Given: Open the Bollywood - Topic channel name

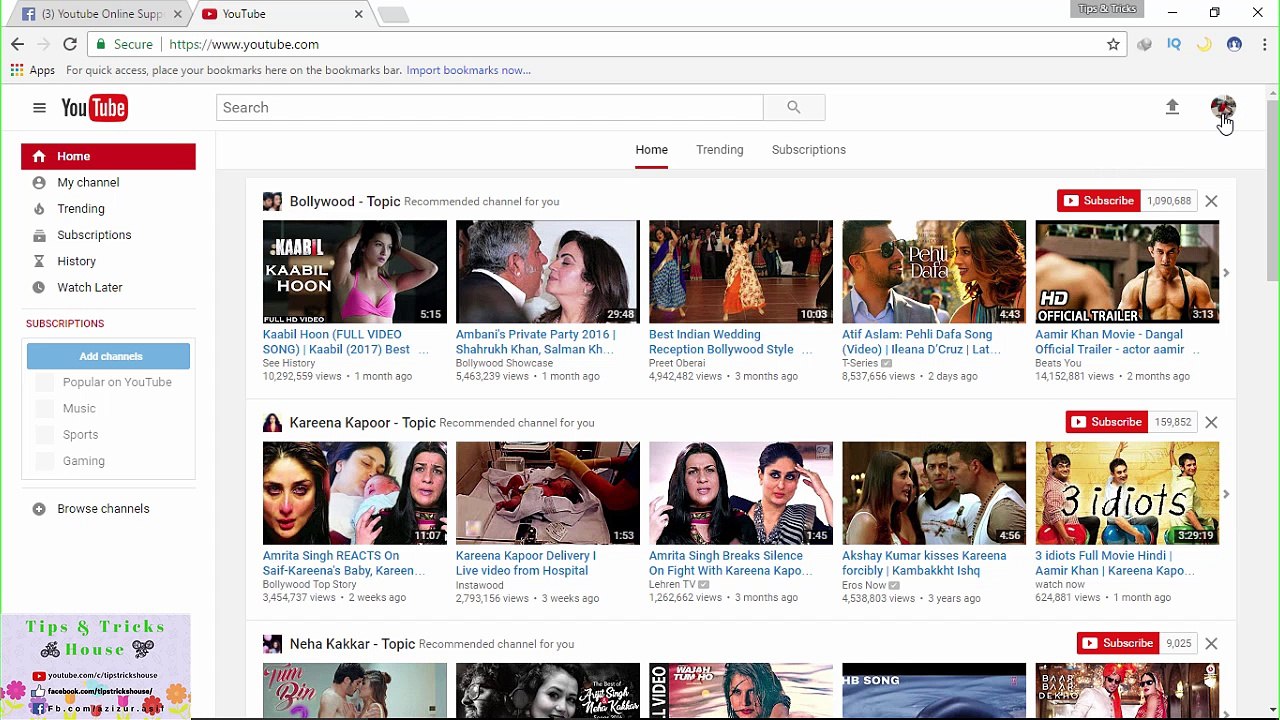Looking at the screenshot, I should tap(345, 201).
